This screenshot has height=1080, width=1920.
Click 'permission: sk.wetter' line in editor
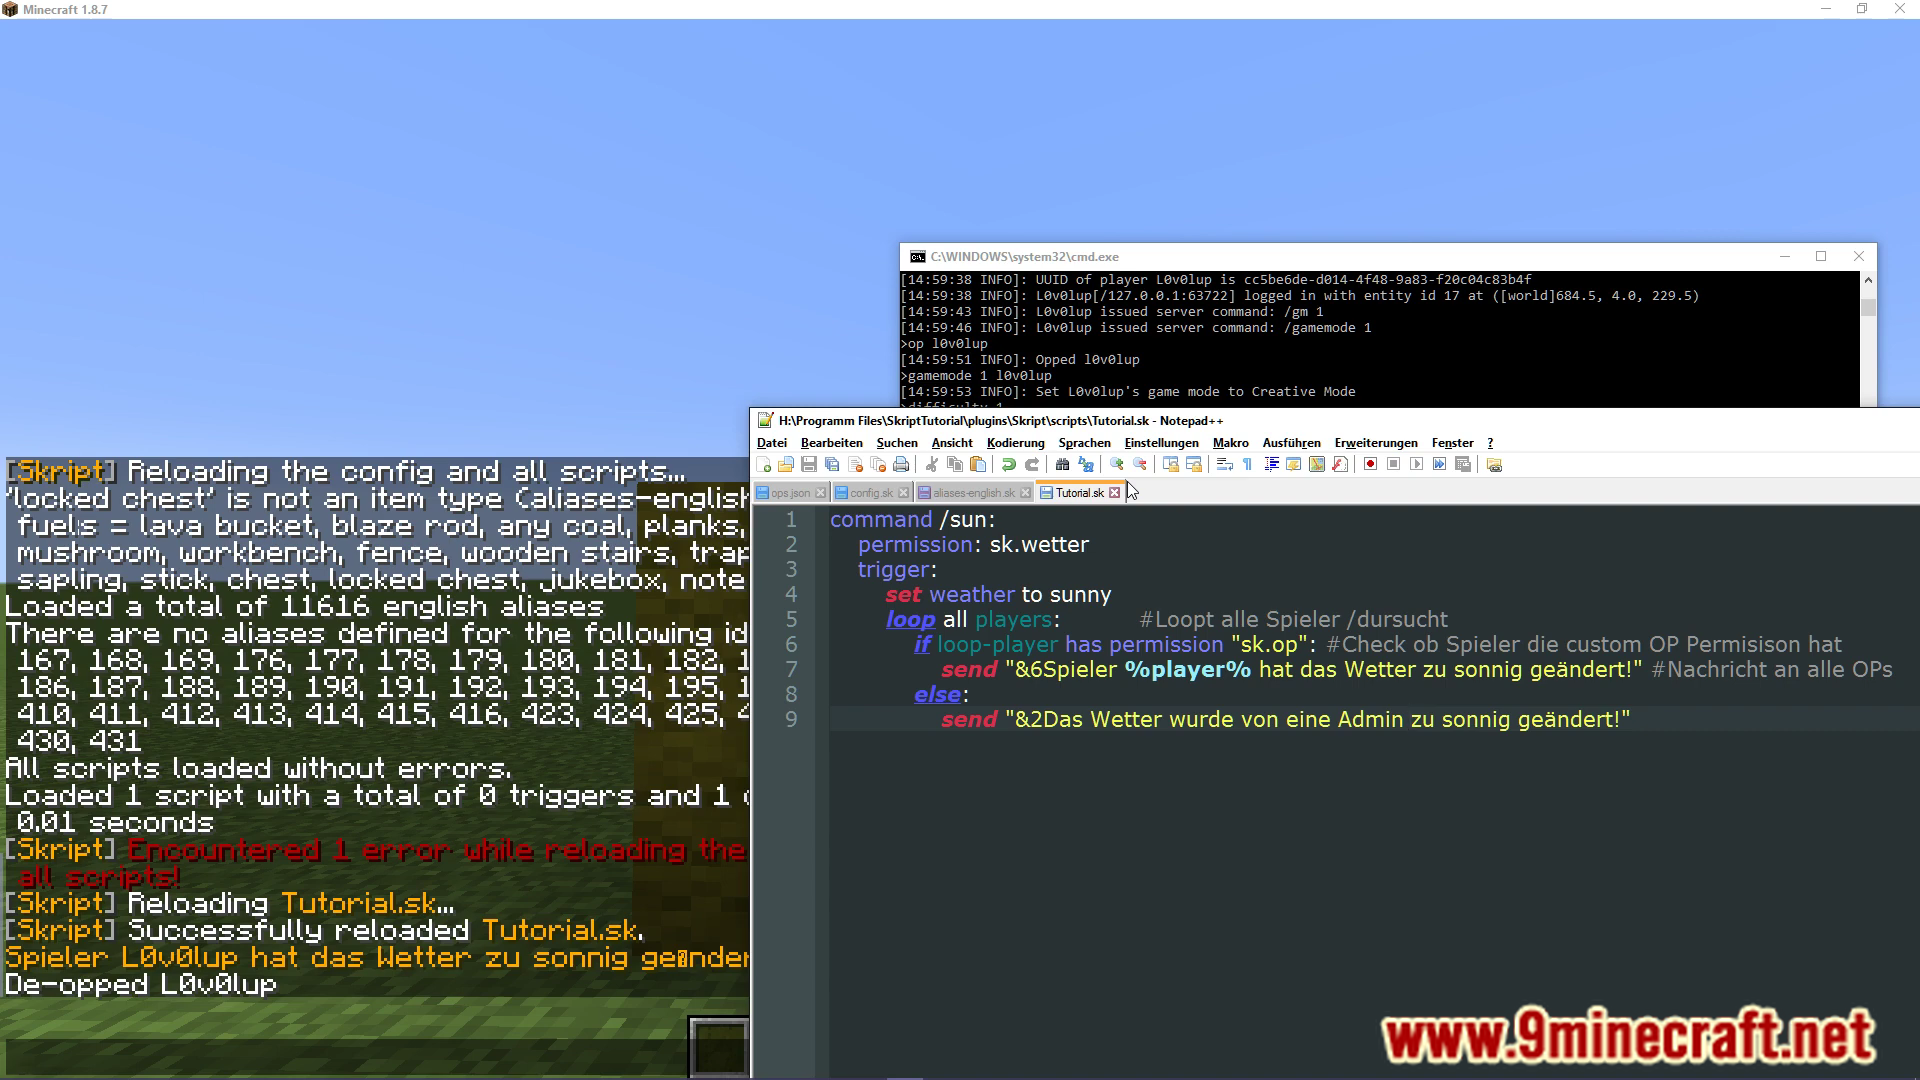click(x=973, y=545)
